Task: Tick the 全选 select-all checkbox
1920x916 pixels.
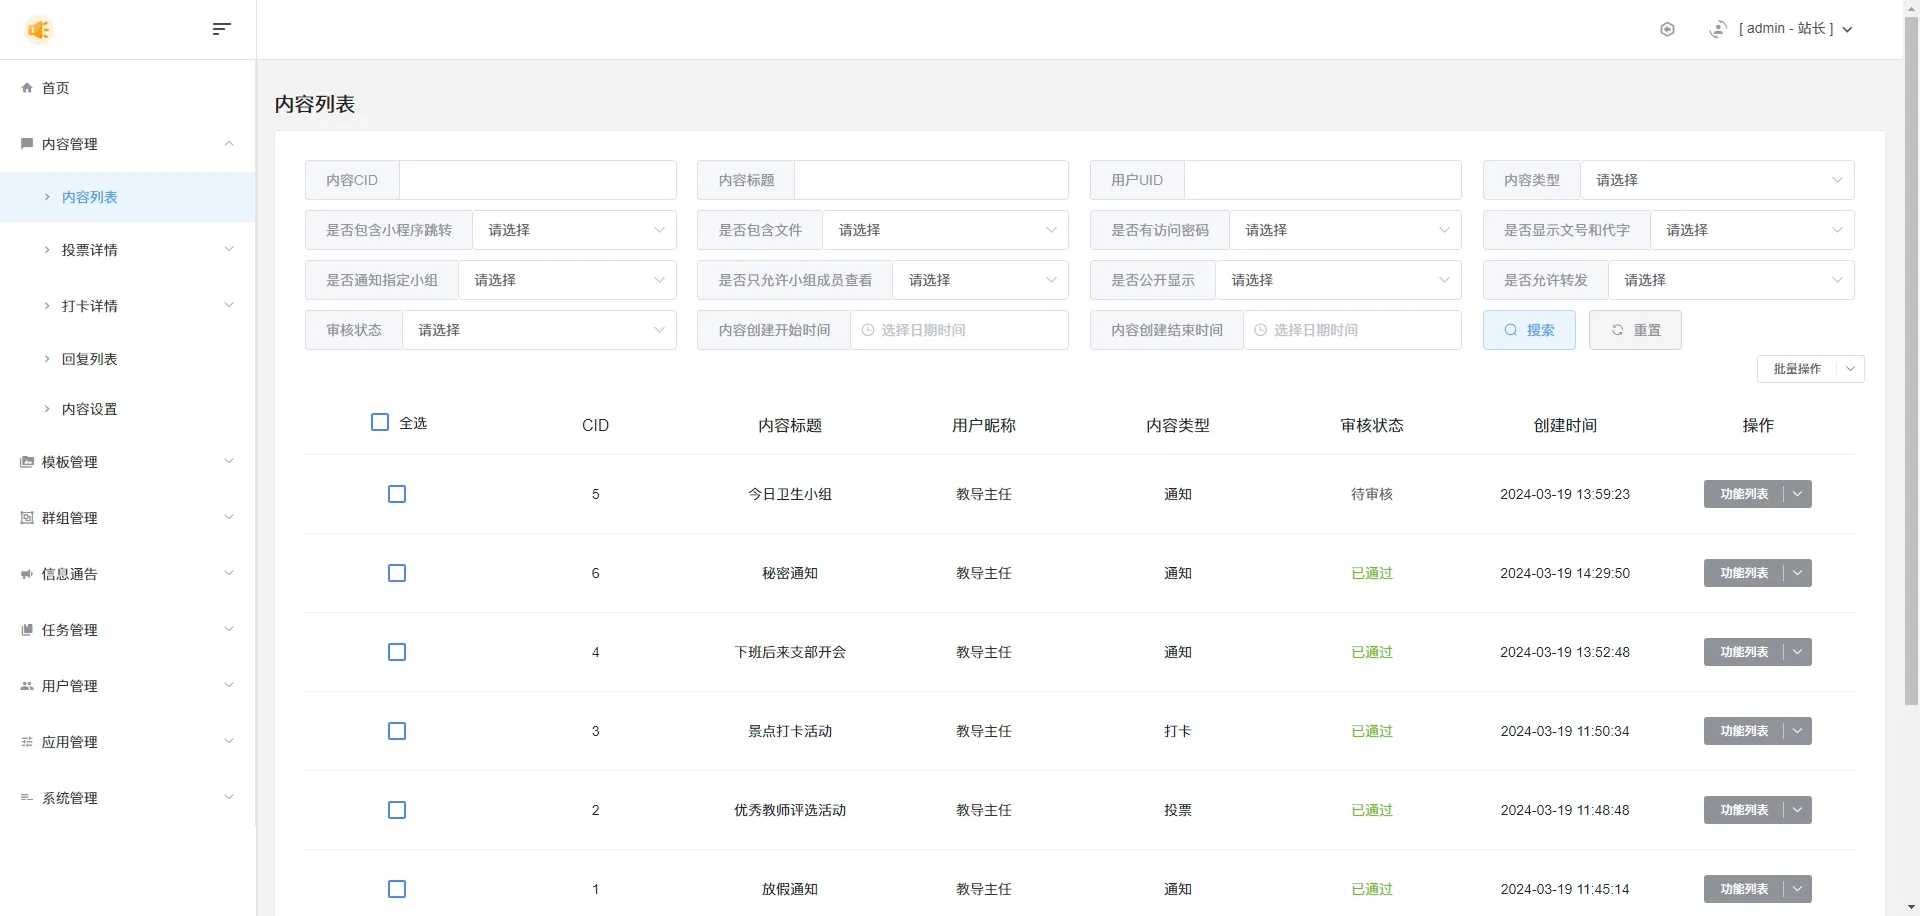Action: pos(380,423)
